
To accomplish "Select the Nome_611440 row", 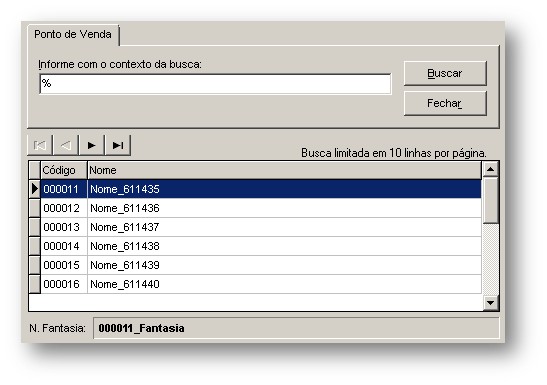I will (x=261, y=284).
